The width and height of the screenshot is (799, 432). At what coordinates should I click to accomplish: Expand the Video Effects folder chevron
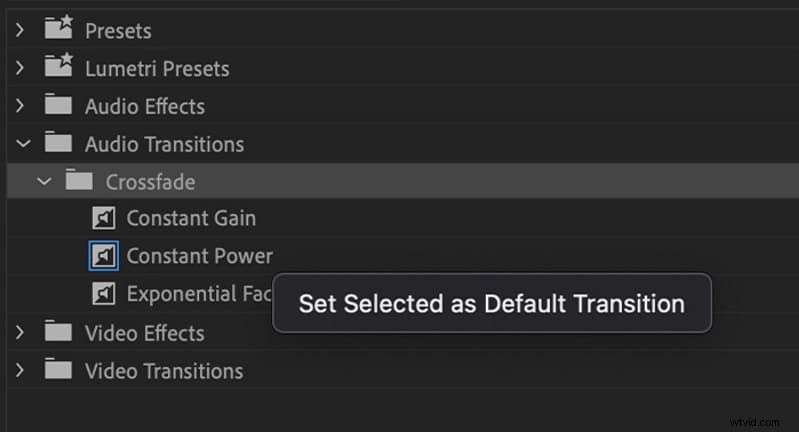(x=20, y=332)
